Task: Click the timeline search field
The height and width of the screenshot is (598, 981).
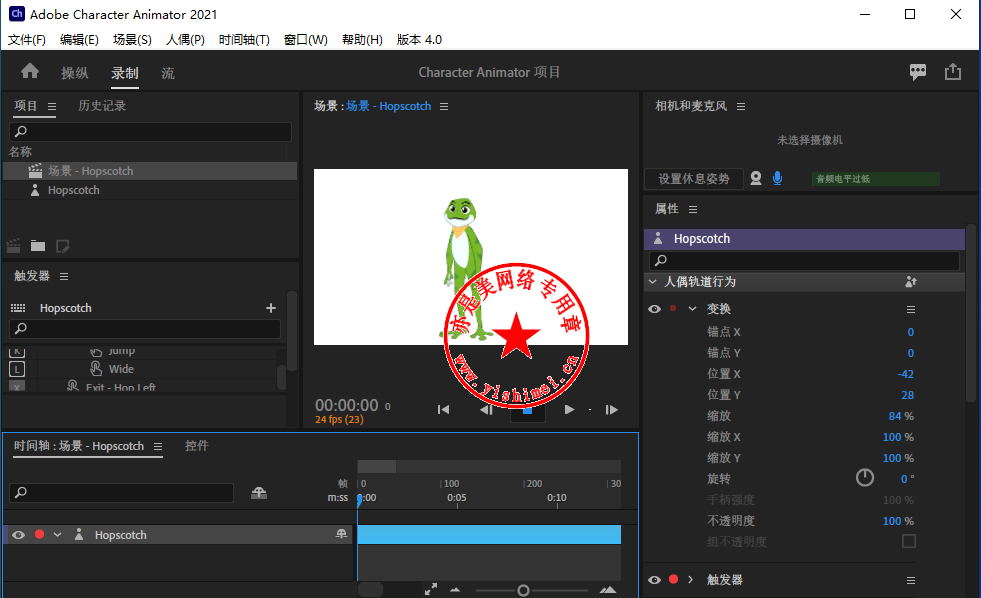Action: point(121,492)
